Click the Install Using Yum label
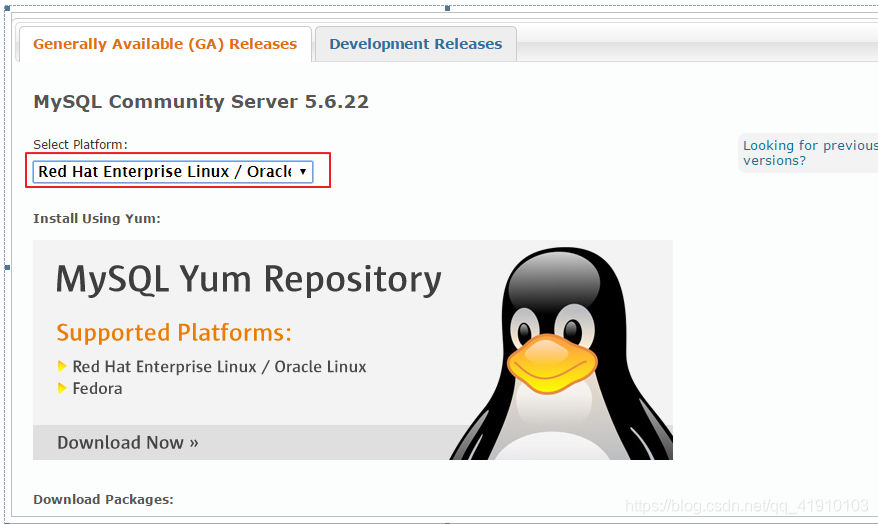 pos(97,218)
